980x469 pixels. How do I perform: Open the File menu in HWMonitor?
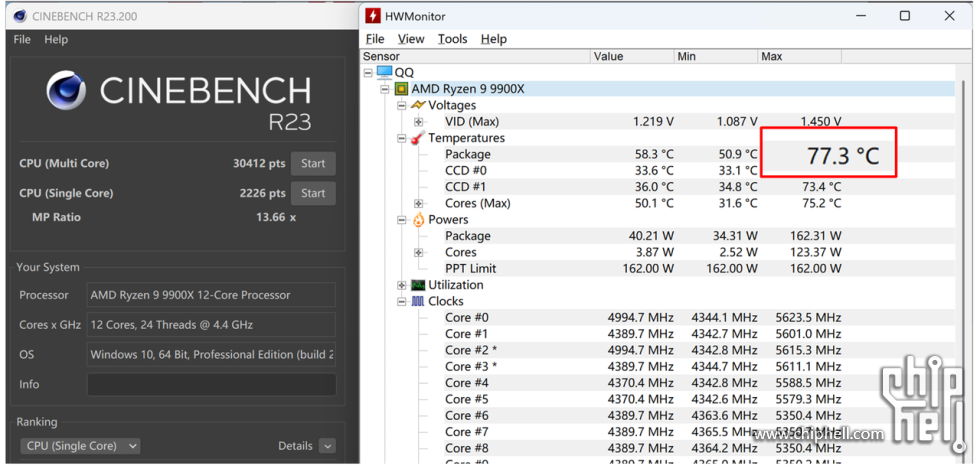click(x=375, y=39)
